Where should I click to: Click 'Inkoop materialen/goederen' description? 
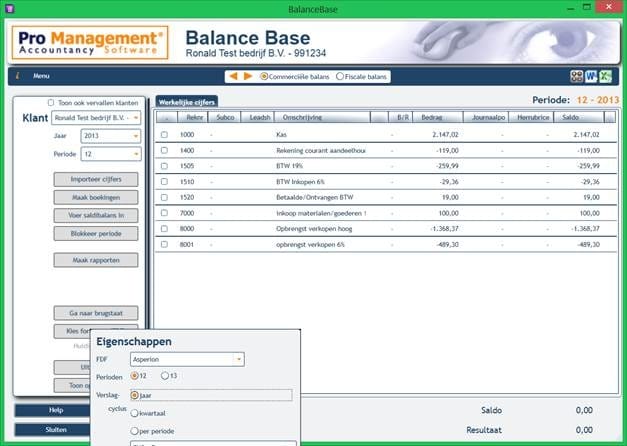tap(321, 213)
